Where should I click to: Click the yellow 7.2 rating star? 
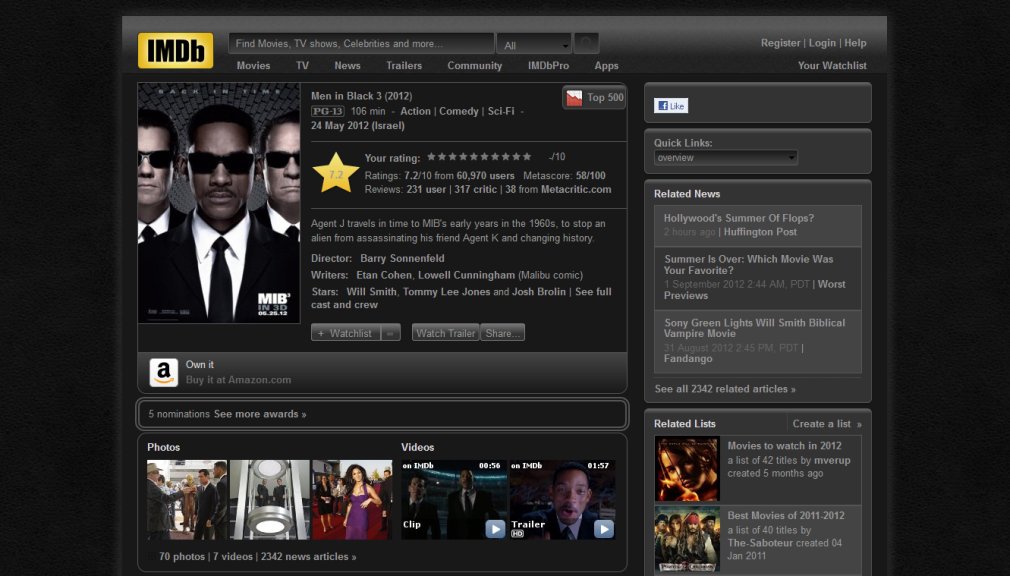(x=336, y=171)
